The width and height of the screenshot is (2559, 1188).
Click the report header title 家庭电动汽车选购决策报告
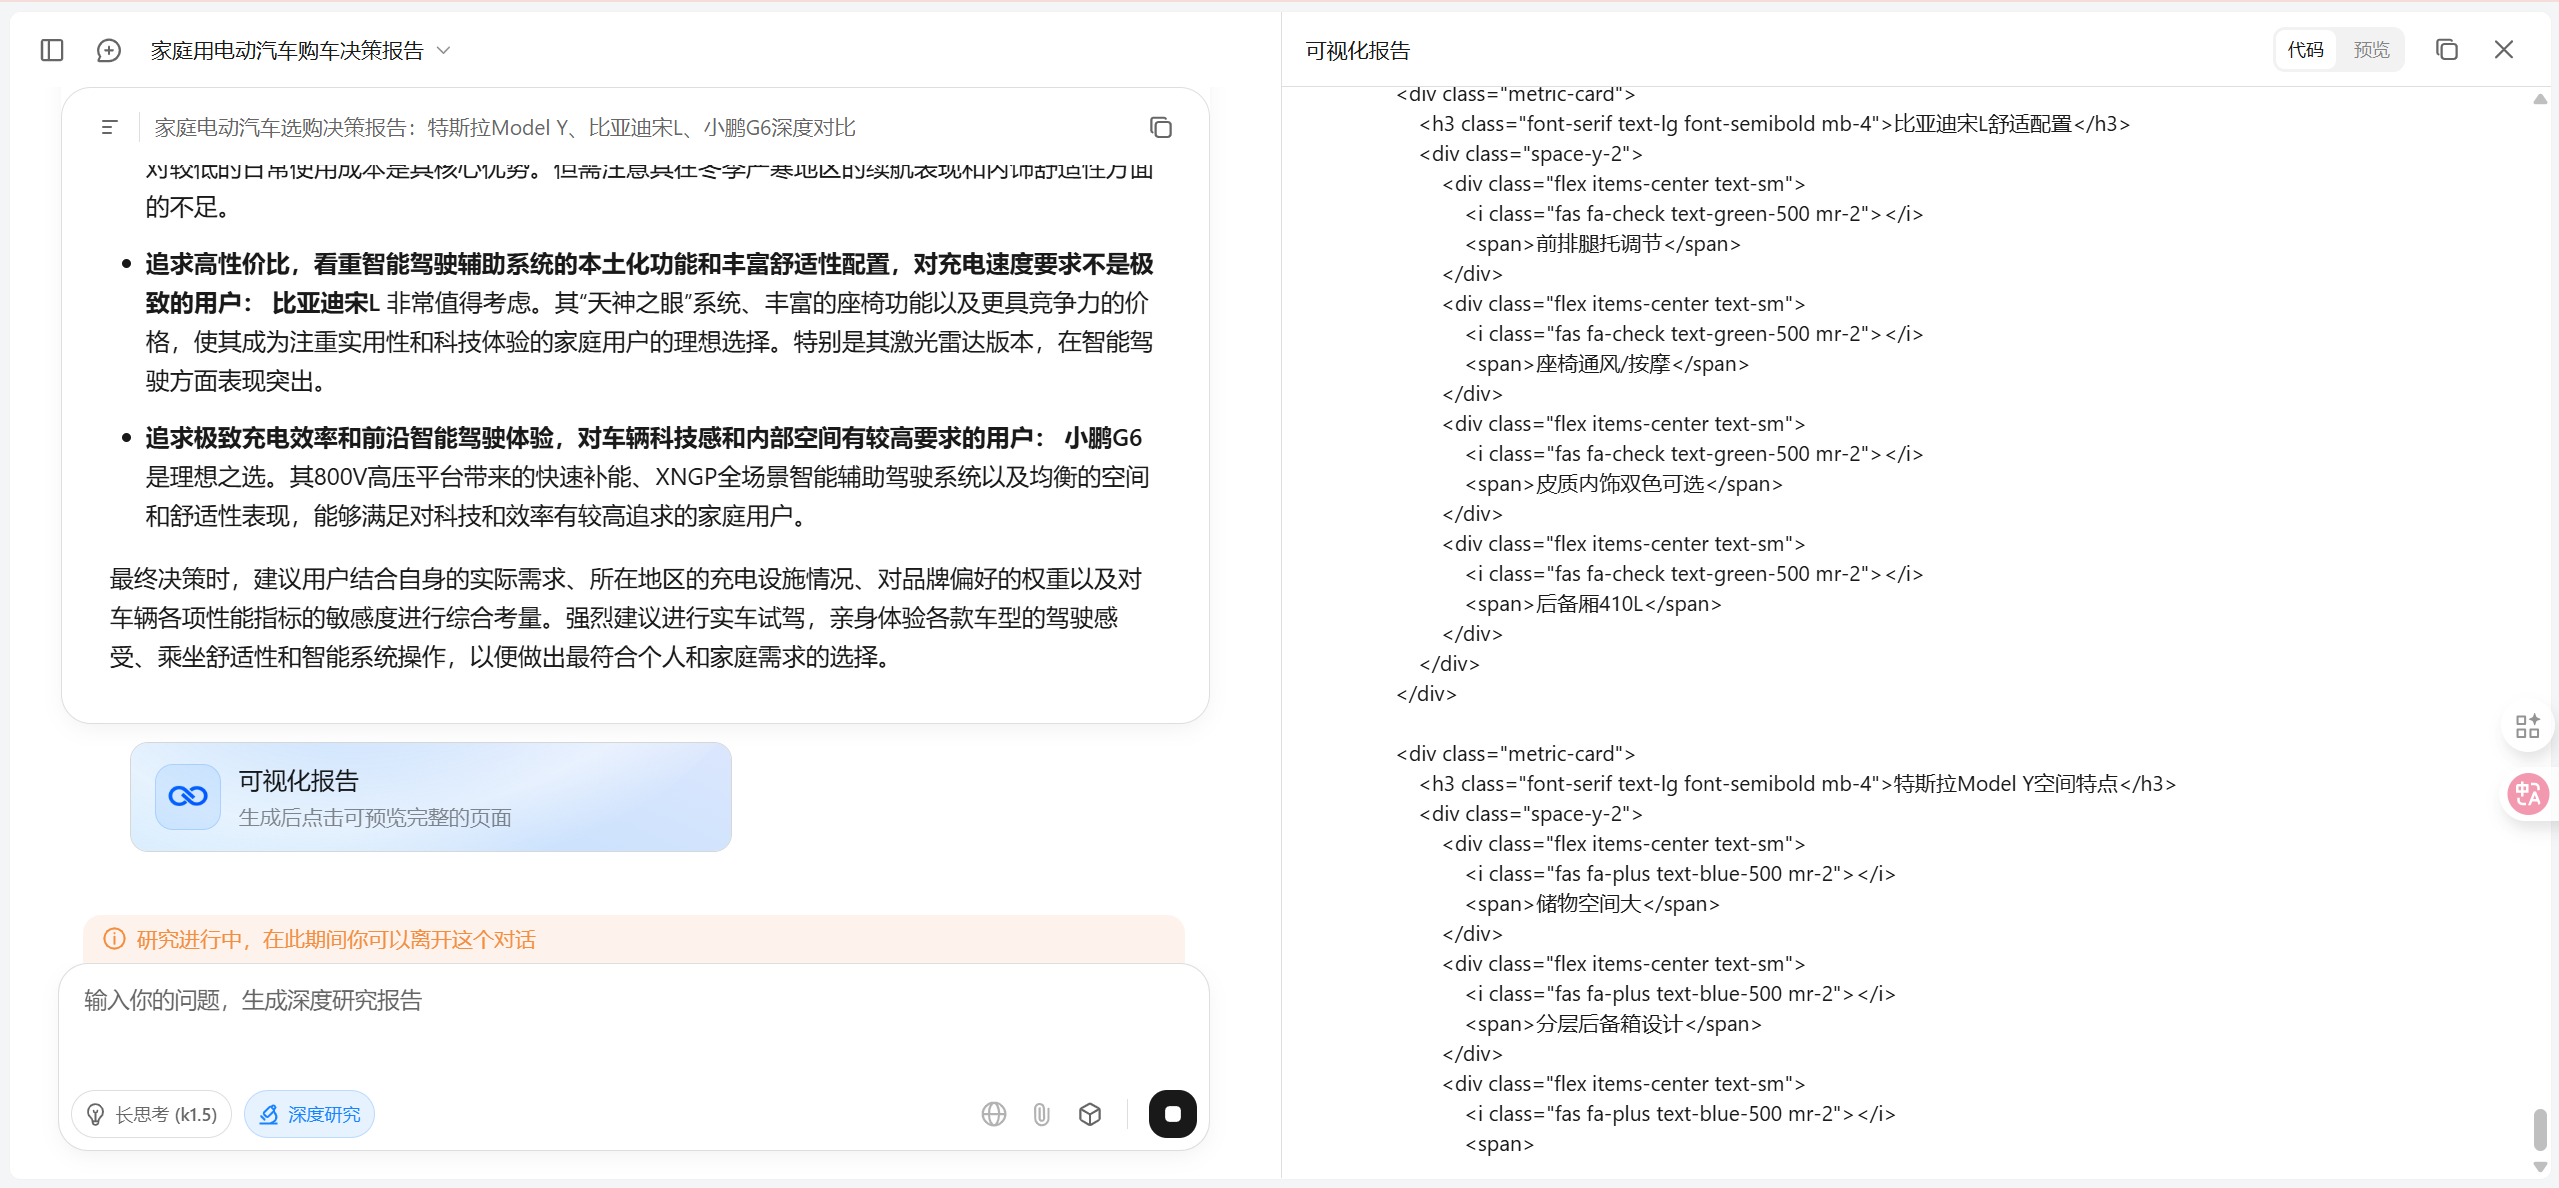coord(505,127)
